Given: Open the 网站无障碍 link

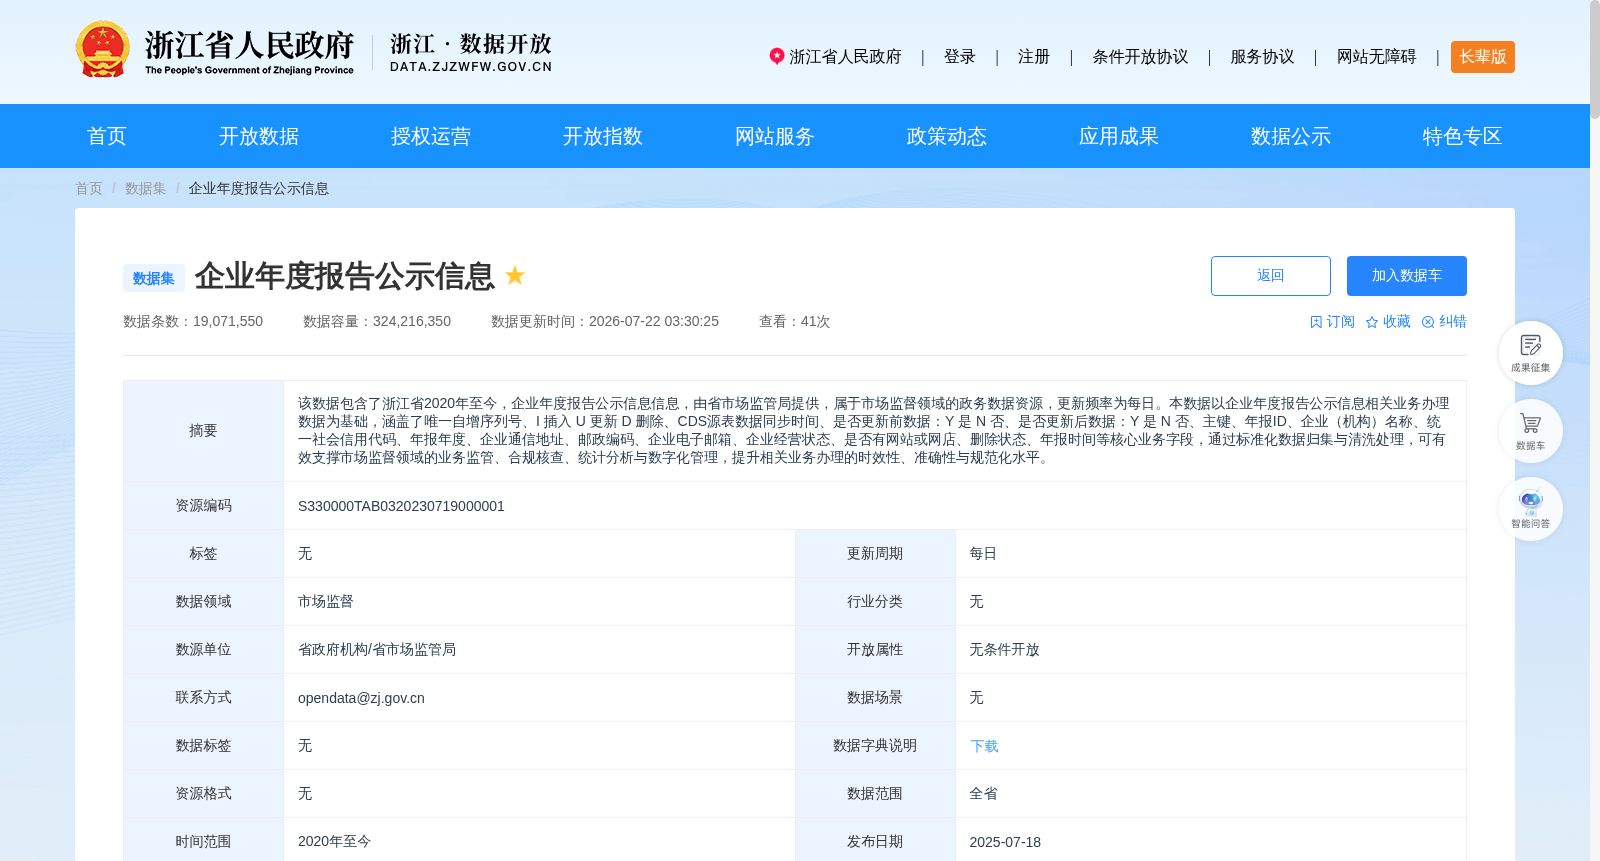Looking at the screenshot, I should coord(1376,57).
